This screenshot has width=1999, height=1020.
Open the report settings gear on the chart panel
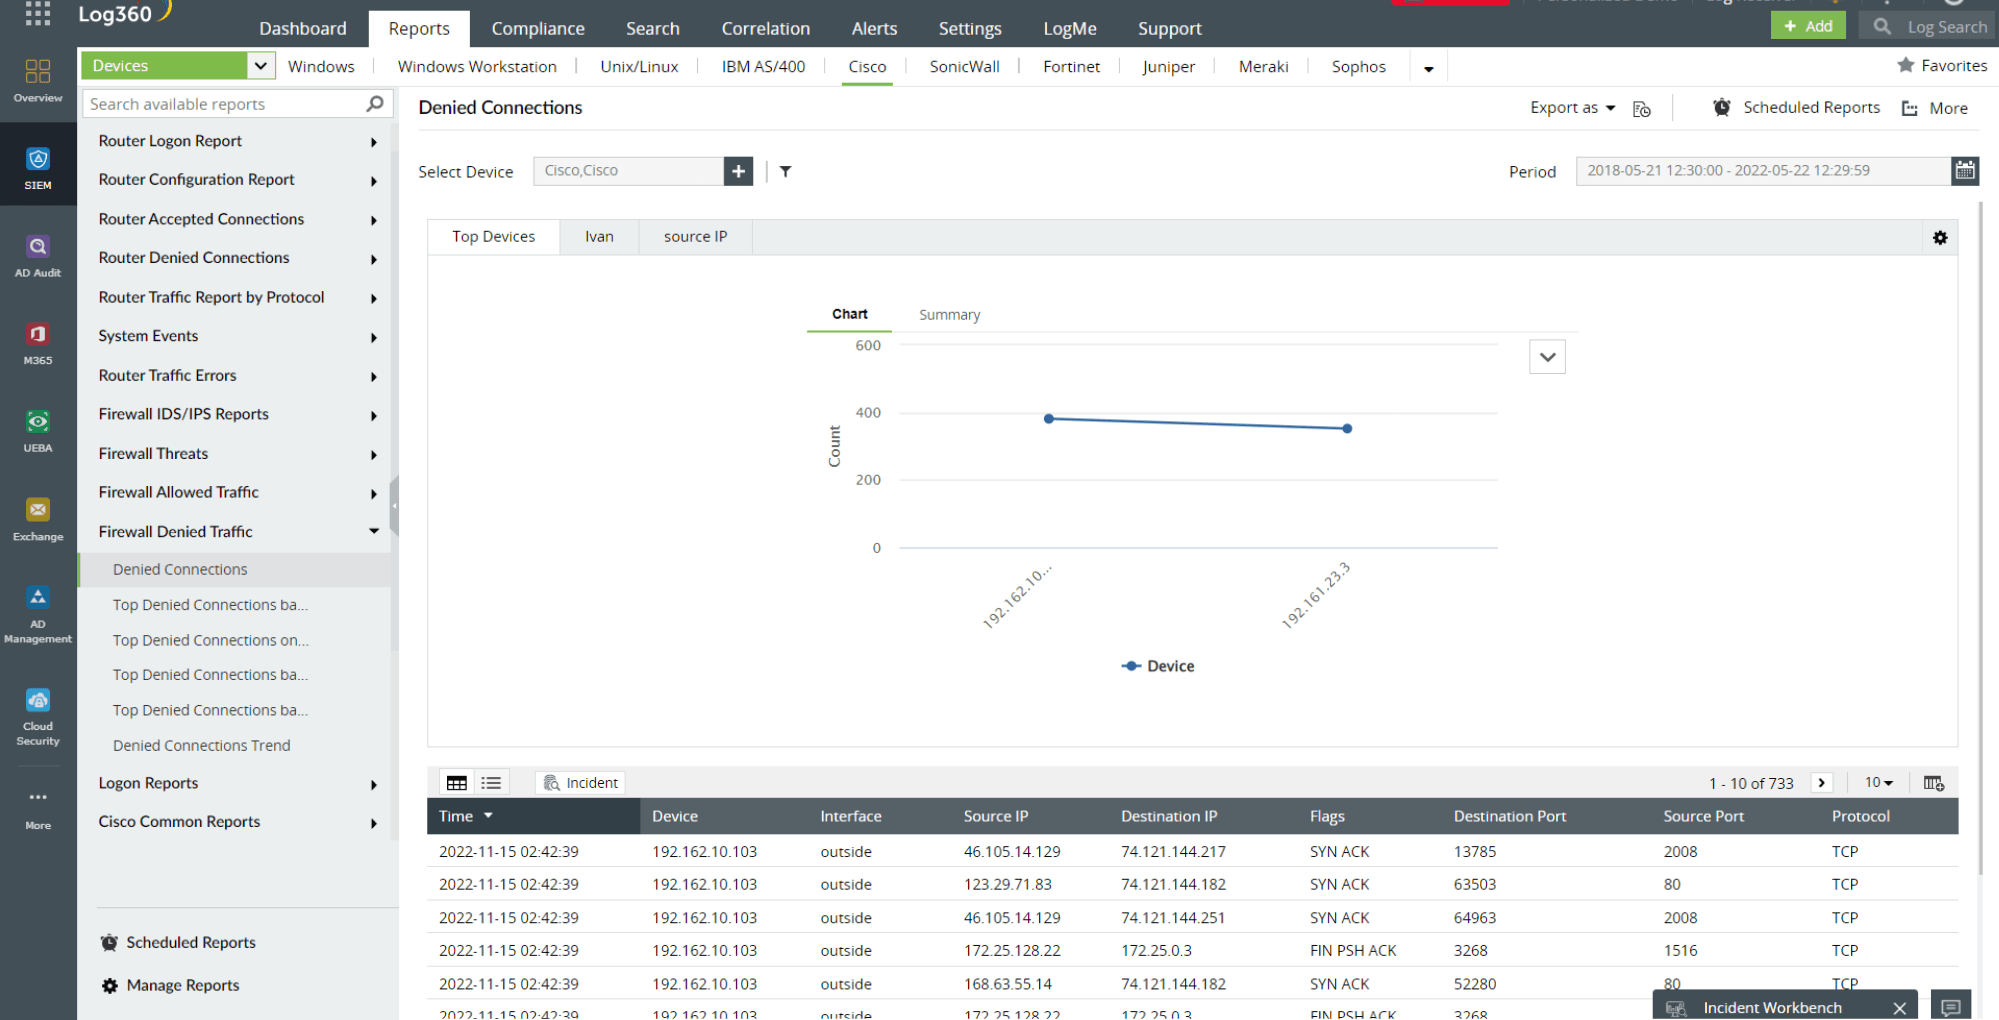point(1940,237)
